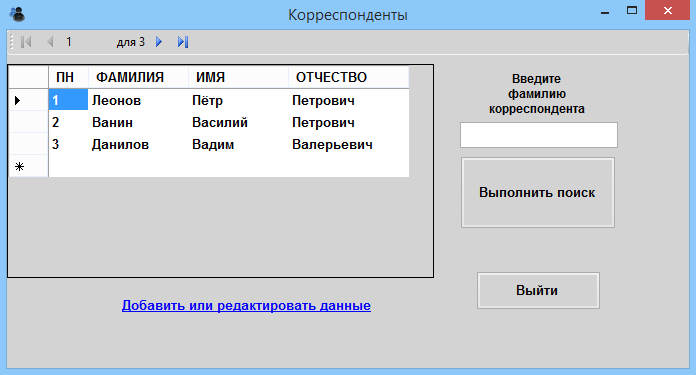Click the 'Выполнить поиск' button
The image size is (696, 375).
coord(538,193)
